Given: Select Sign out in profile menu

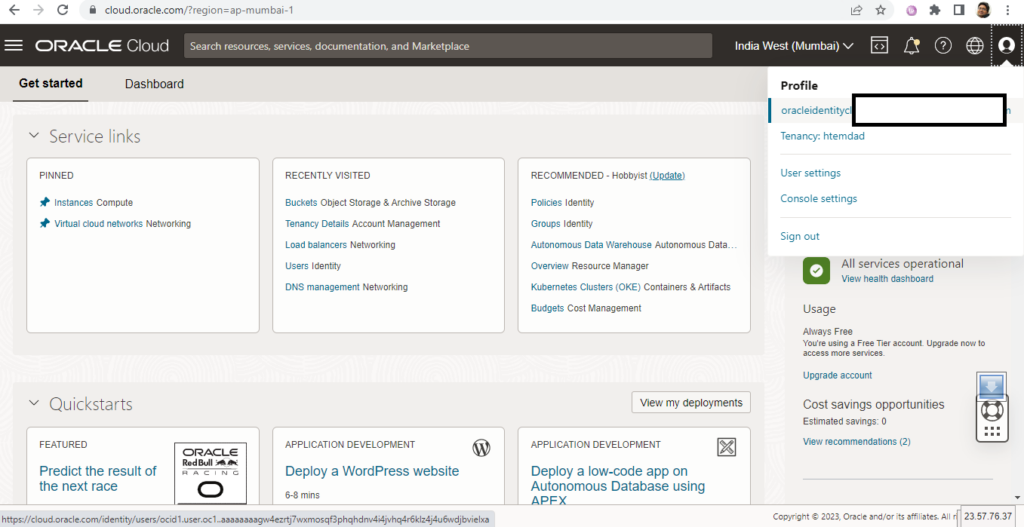Looking at the screenshot, I should pyautogui.click(x=800, y=236).
